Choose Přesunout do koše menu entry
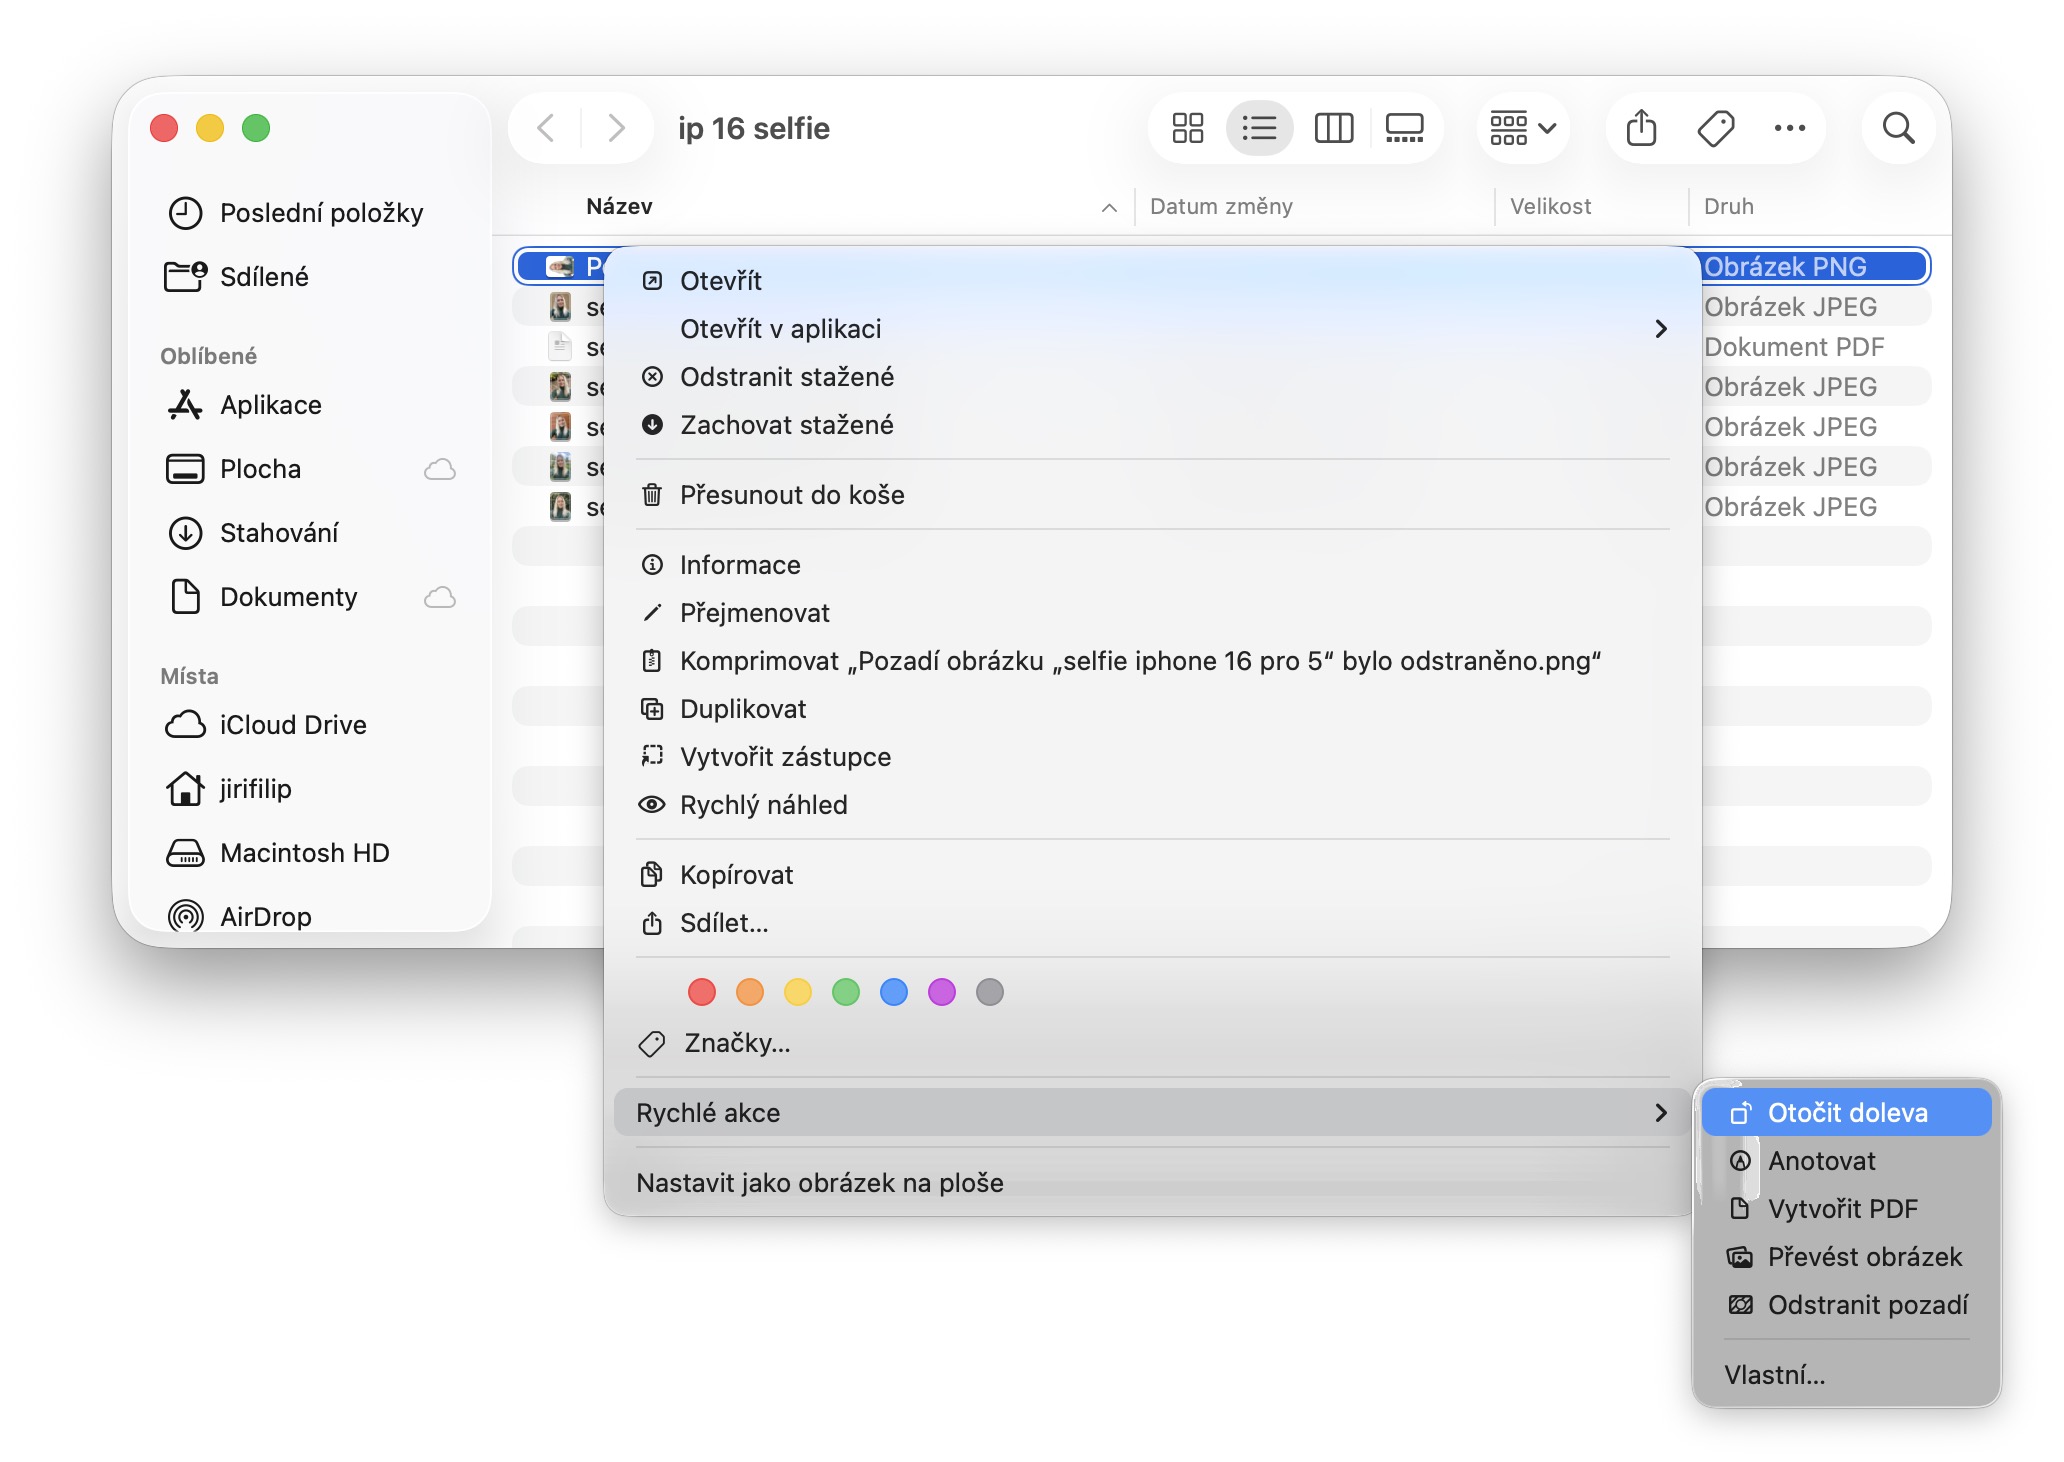2064x1462 pixels. point(791,495)
